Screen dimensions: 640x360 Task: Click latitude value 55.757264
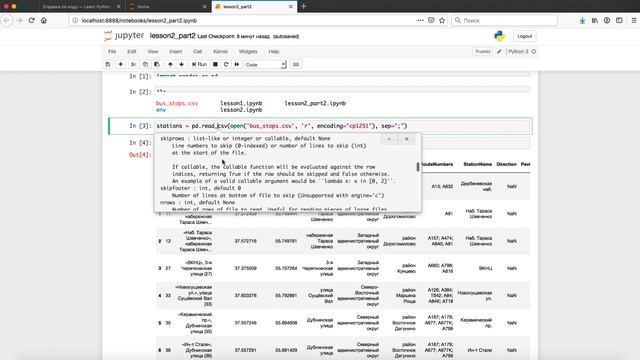click(x=286, y=268)
